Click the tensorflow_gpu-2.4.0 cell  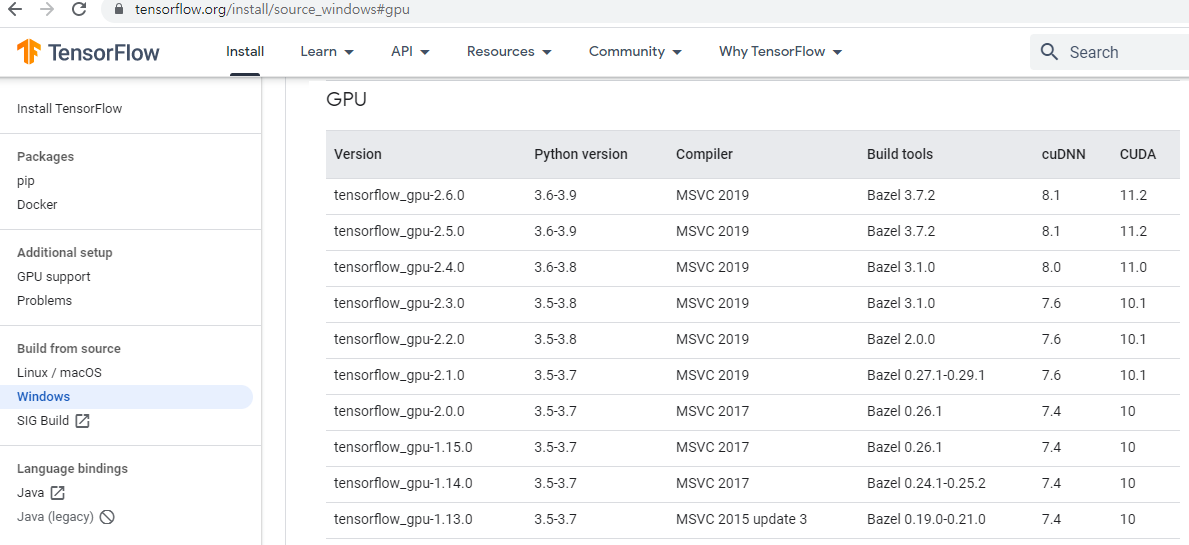399,267
